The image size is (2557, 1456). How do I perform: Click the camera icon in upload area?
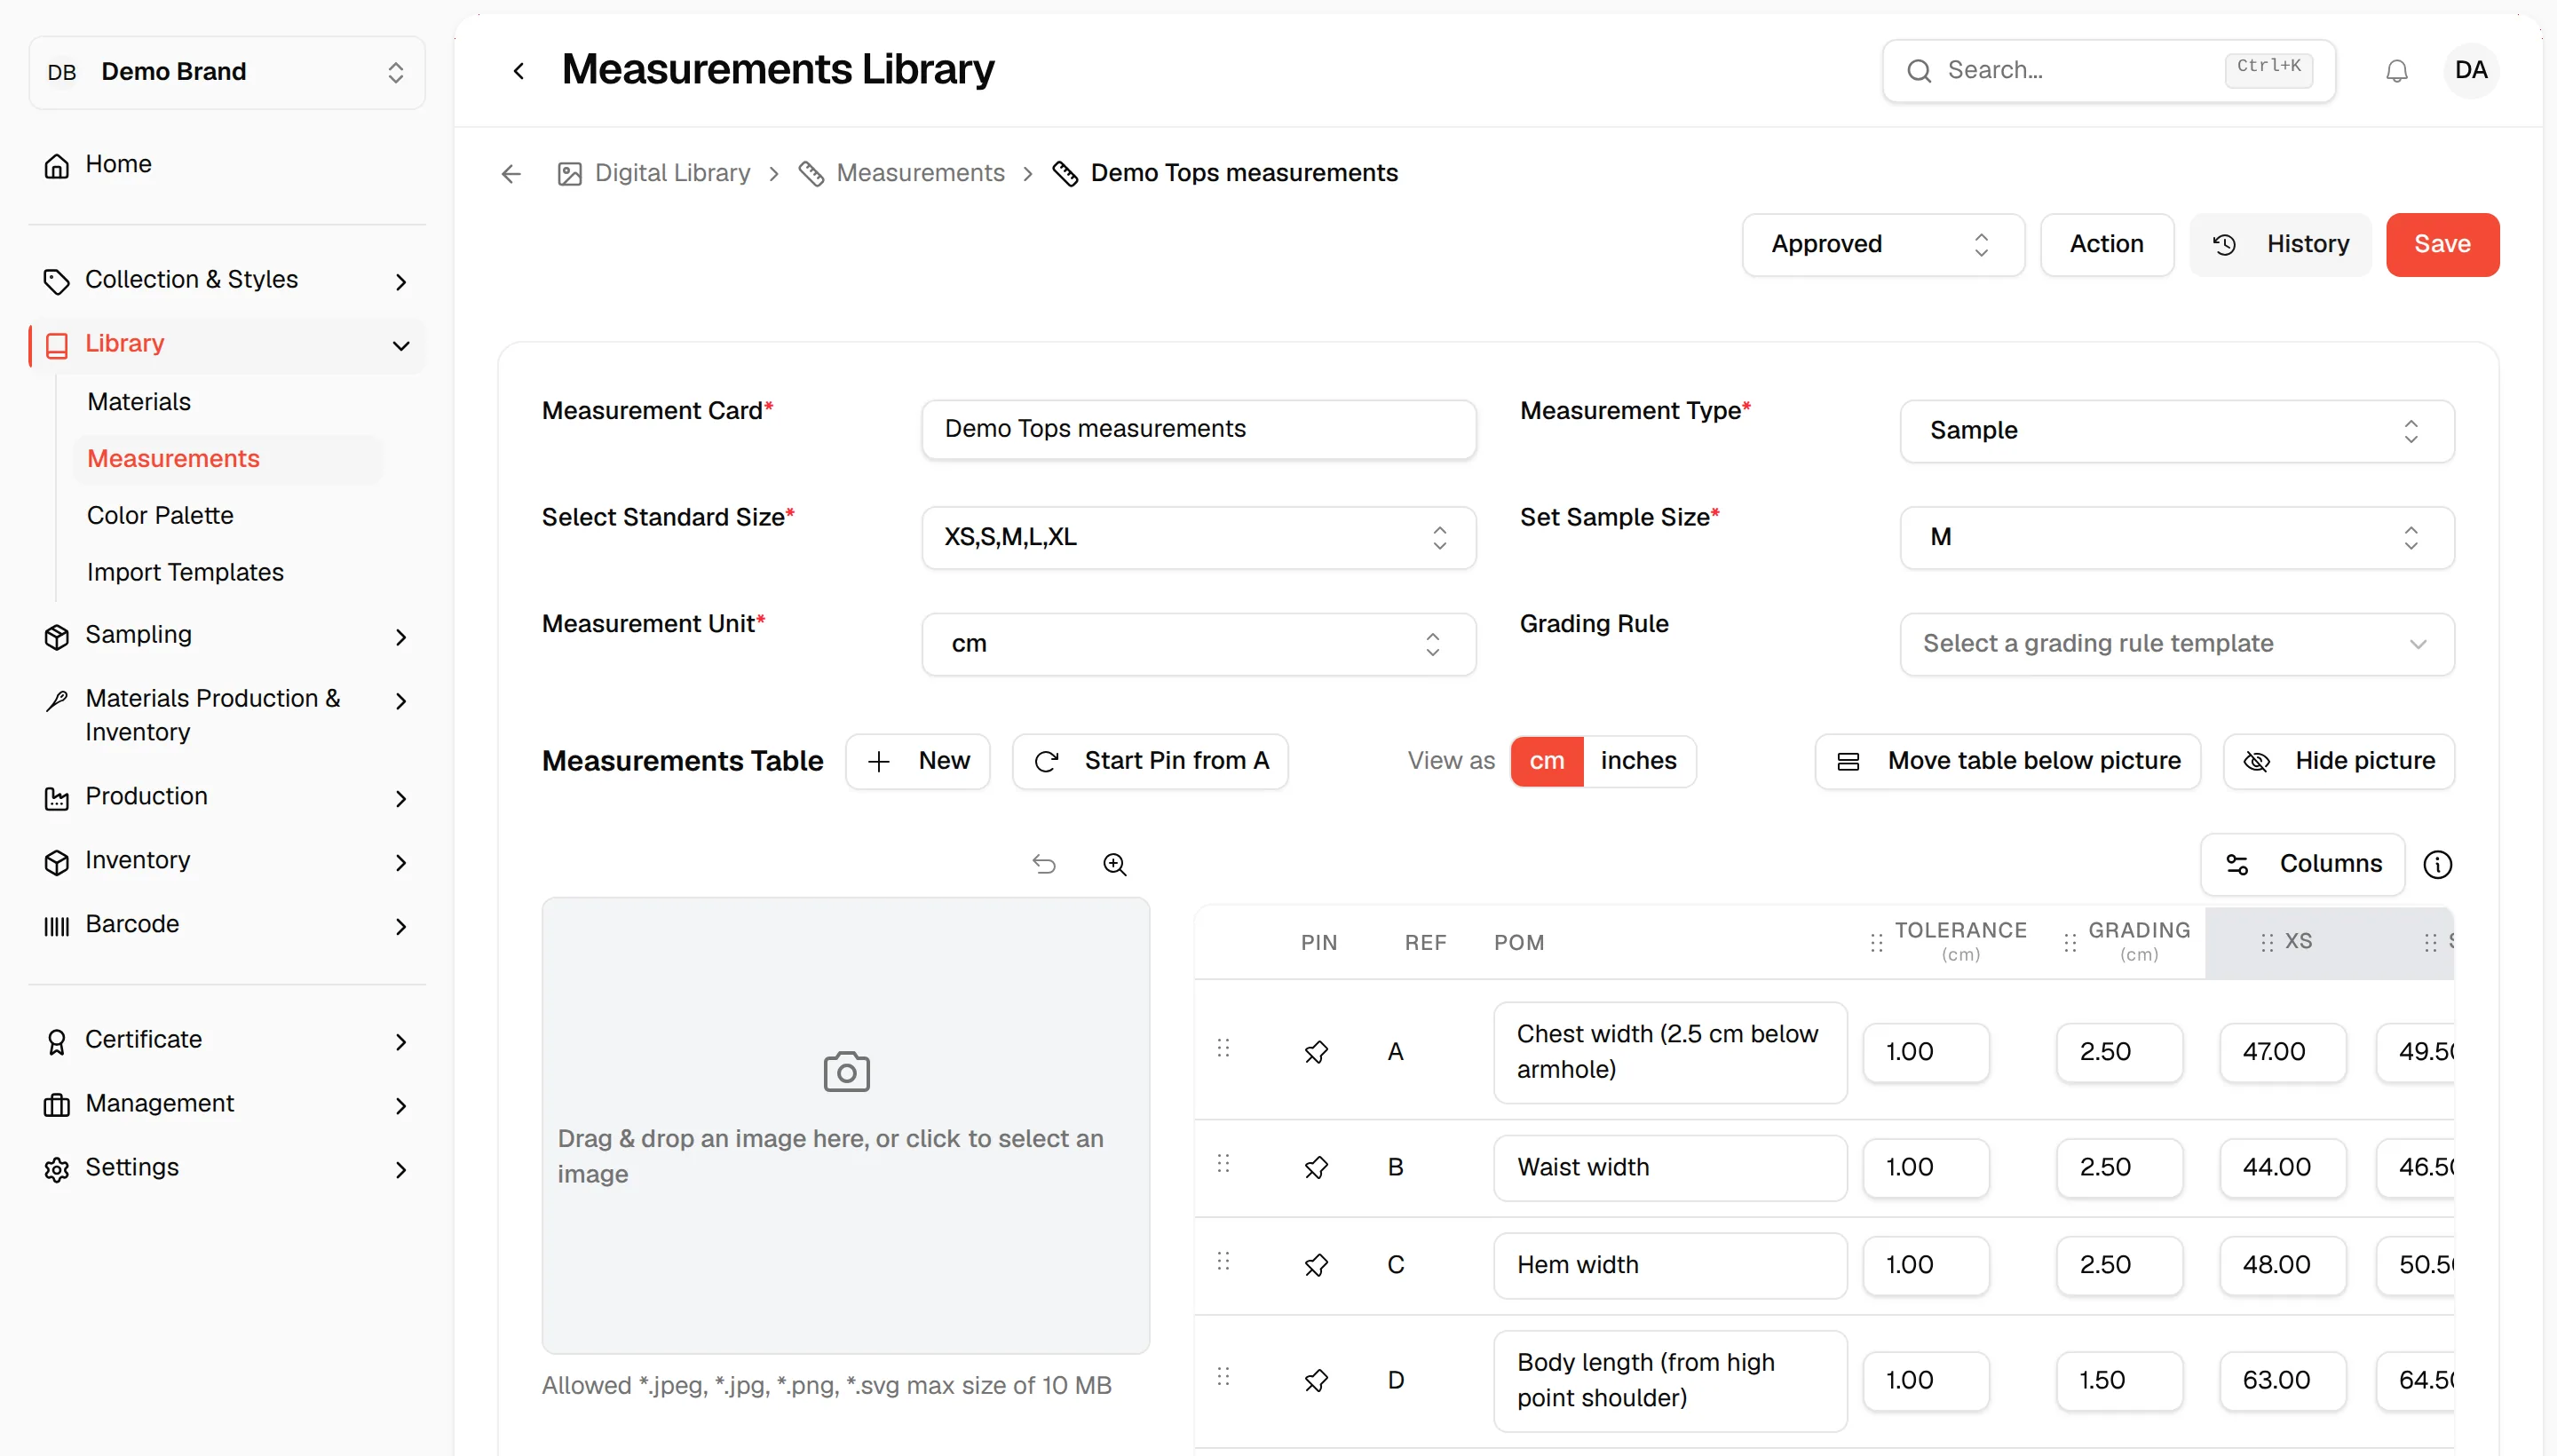click(x=846, y=1072)
